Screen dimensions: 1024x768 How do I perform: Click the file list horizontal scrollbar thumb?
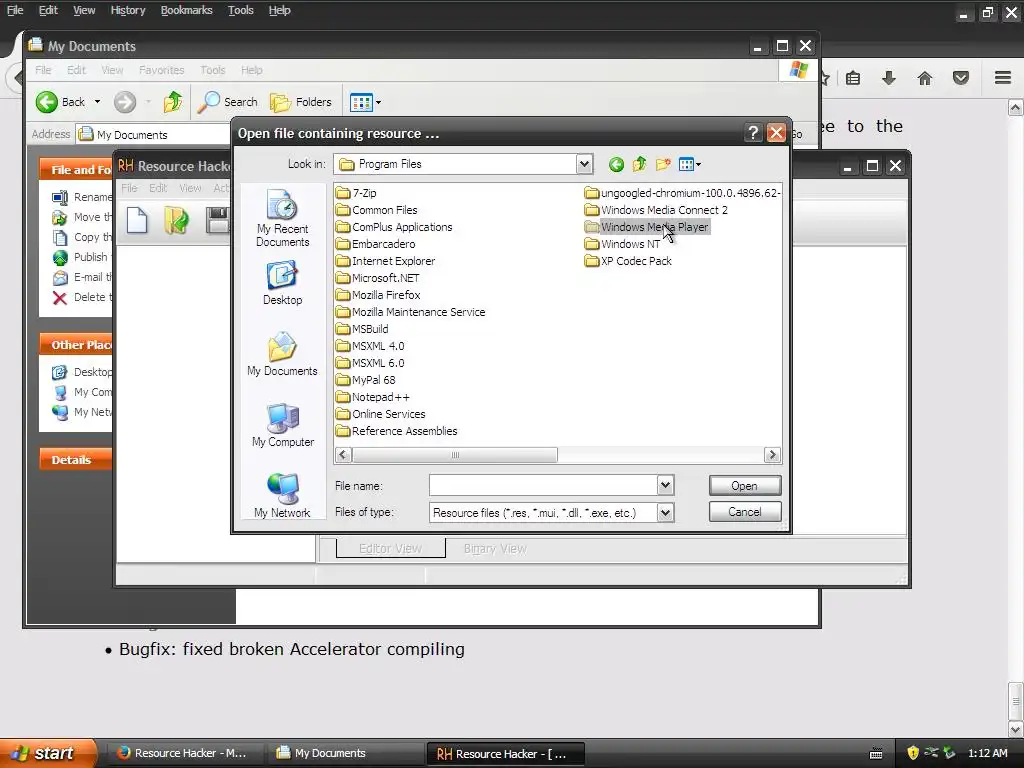tap(455, 455)
